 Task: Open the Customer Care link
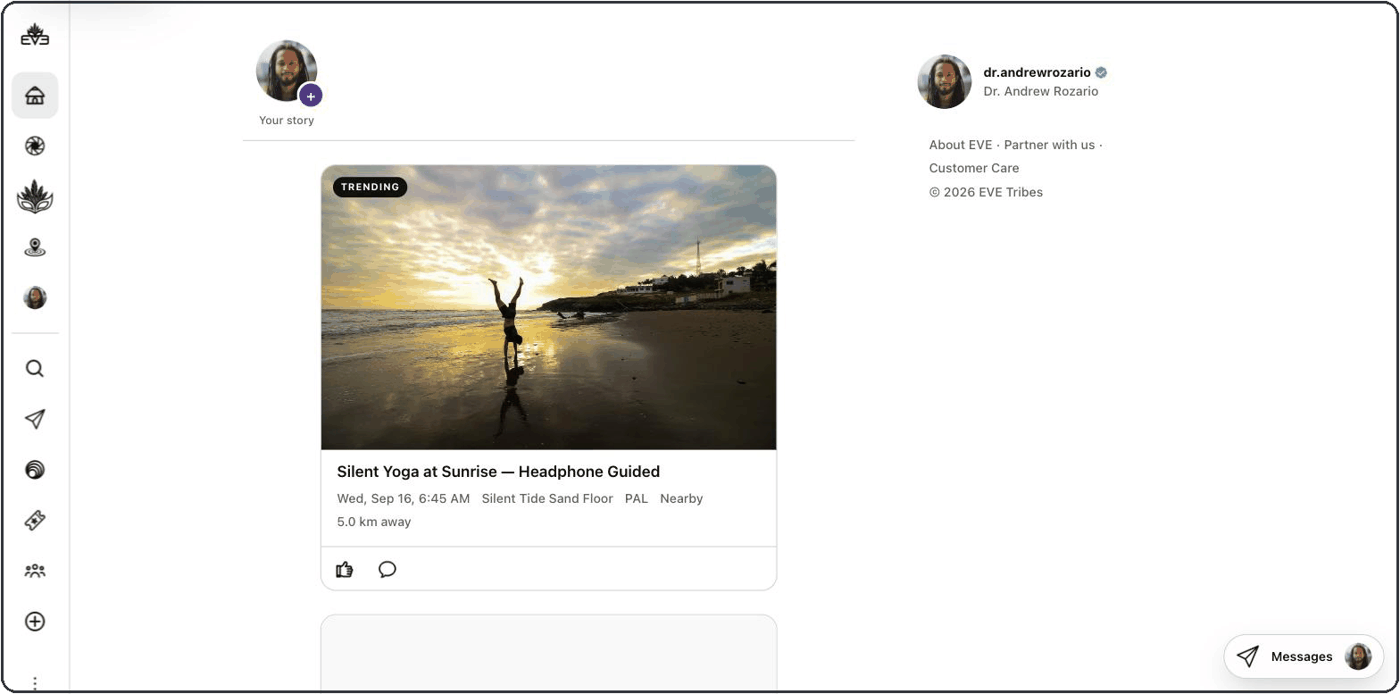(974, 168)
